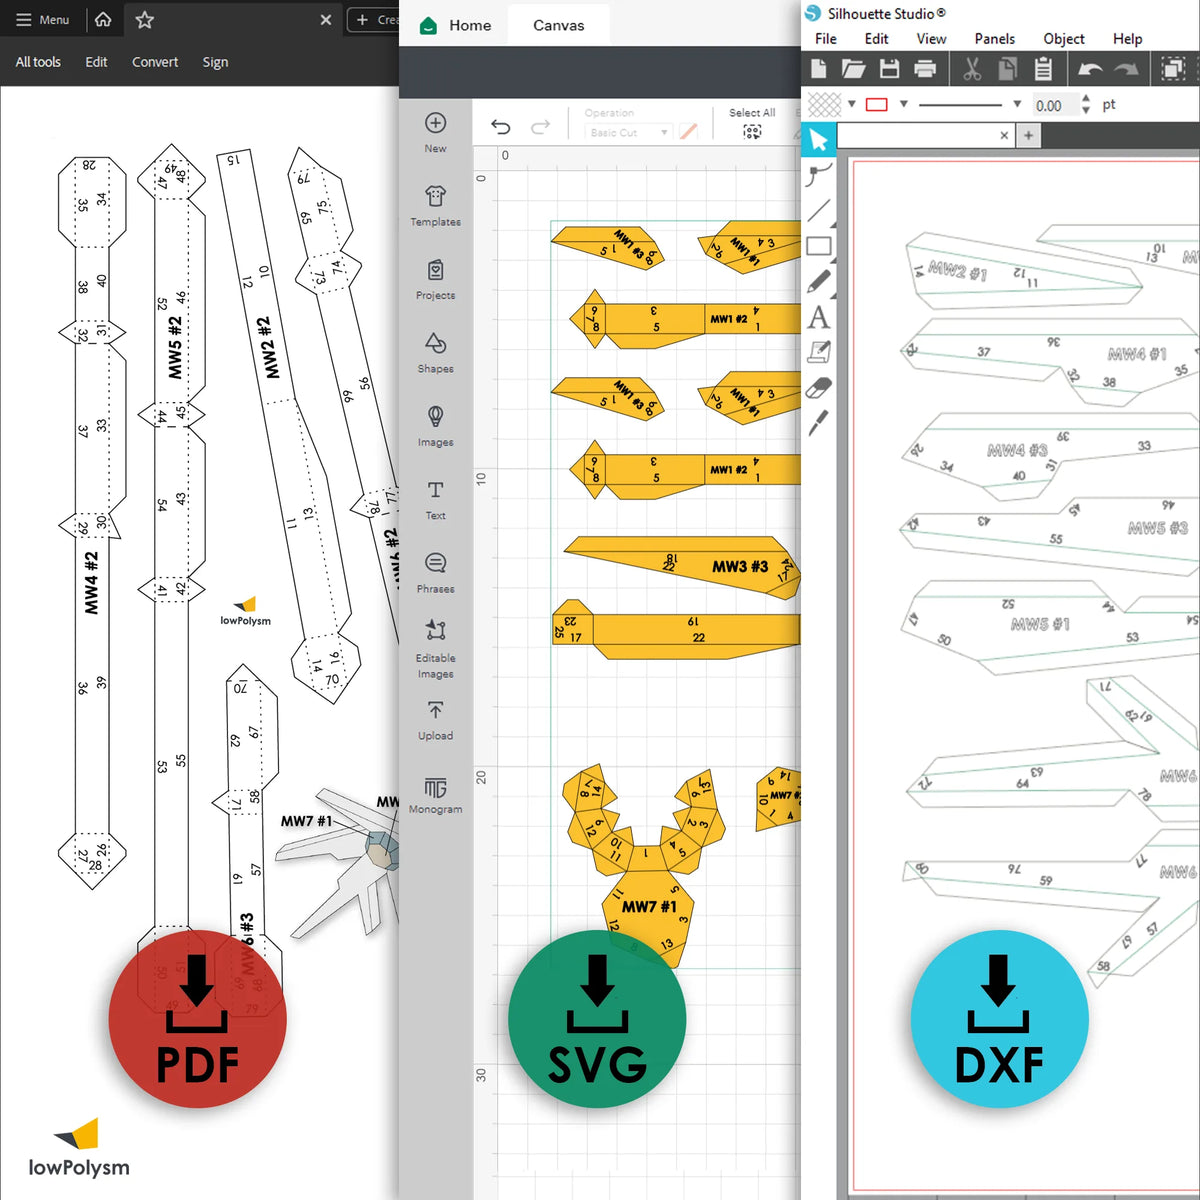Add a new Silhouette document tab
This screenshot has height=1200, width=1200.
click(1028, 135)
